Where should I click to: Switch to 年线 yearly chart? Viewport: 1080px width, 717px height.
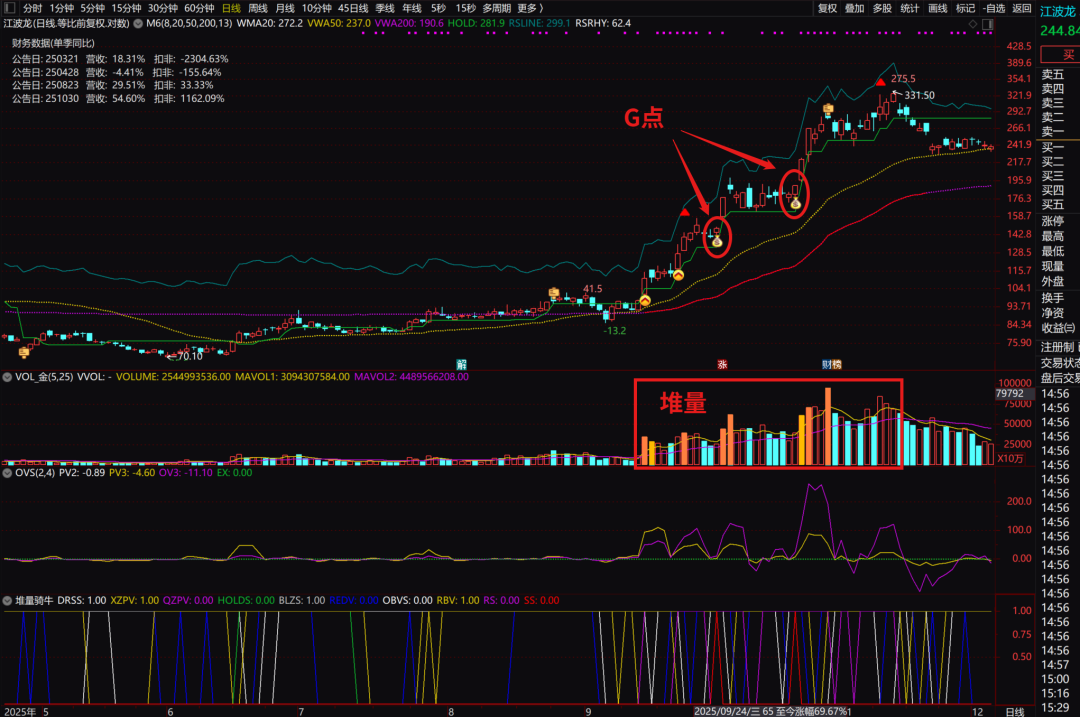pos(412,8)
